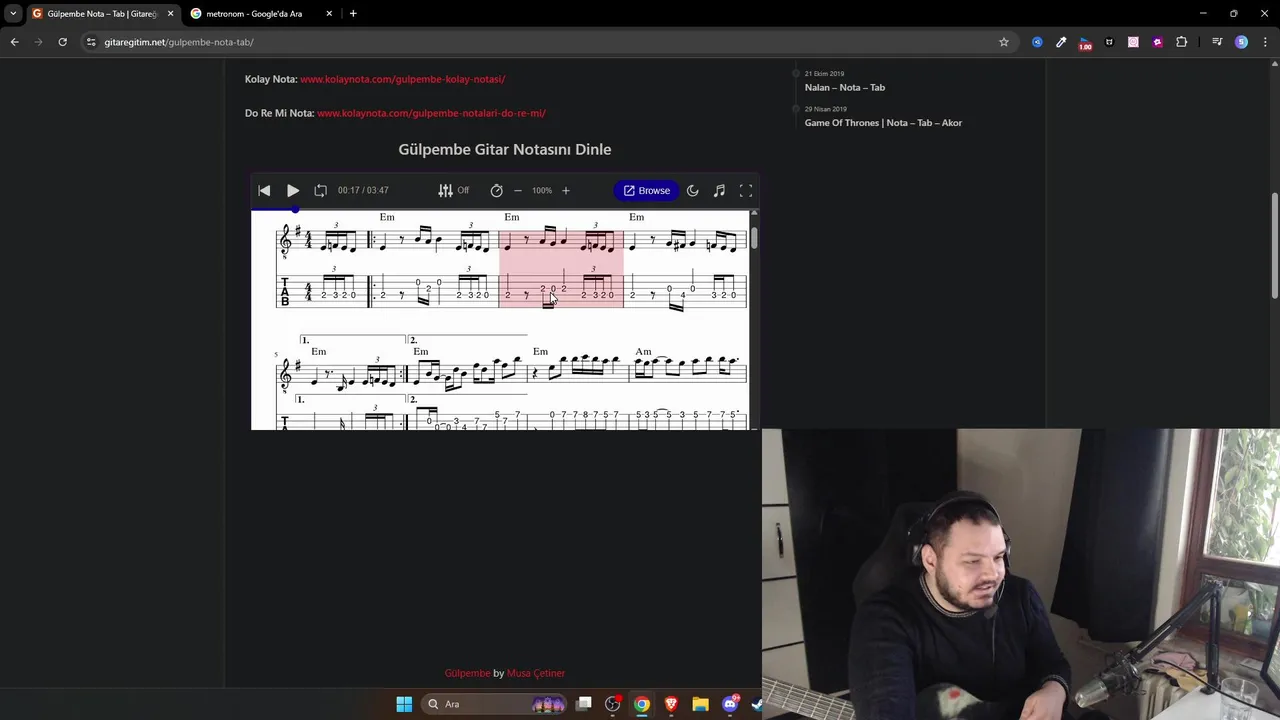The width and height of the screenshot is (1280, 720).
Task: Open OBS Studio from the taskbar
Action: pos(613,704)
